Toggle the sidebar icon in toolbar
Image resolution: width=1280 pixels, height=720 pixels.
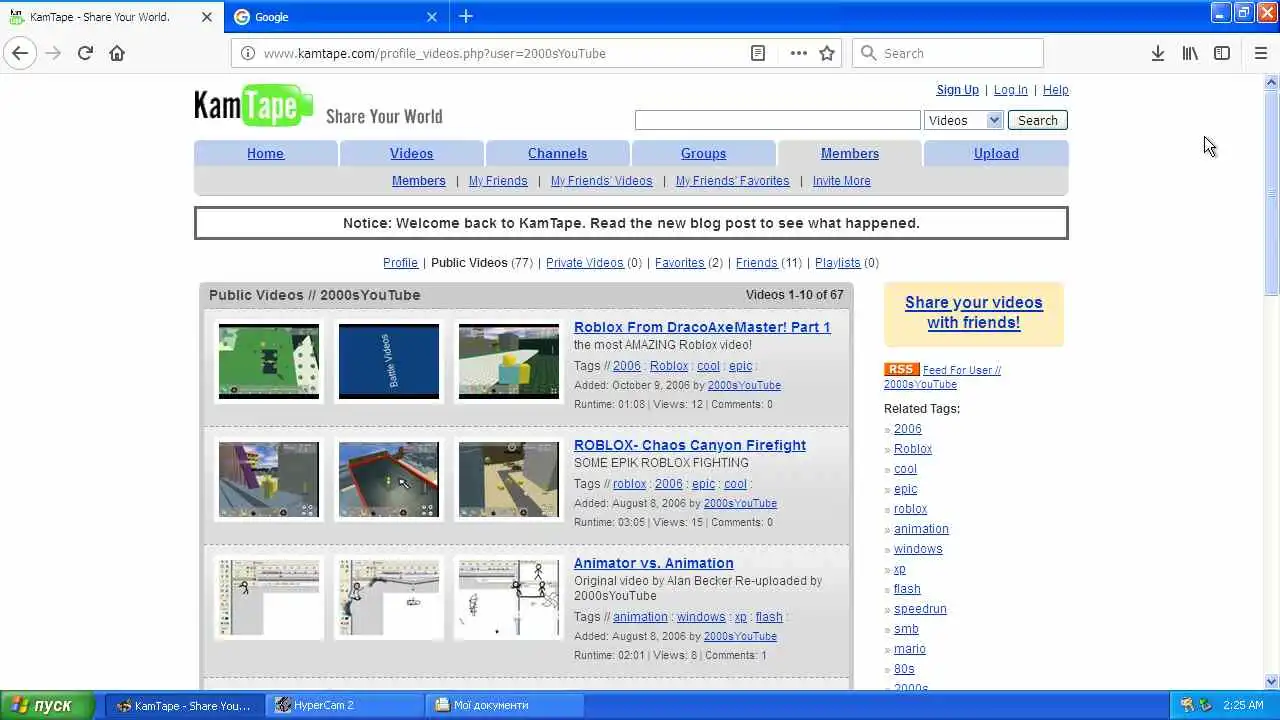point(1222,53)
